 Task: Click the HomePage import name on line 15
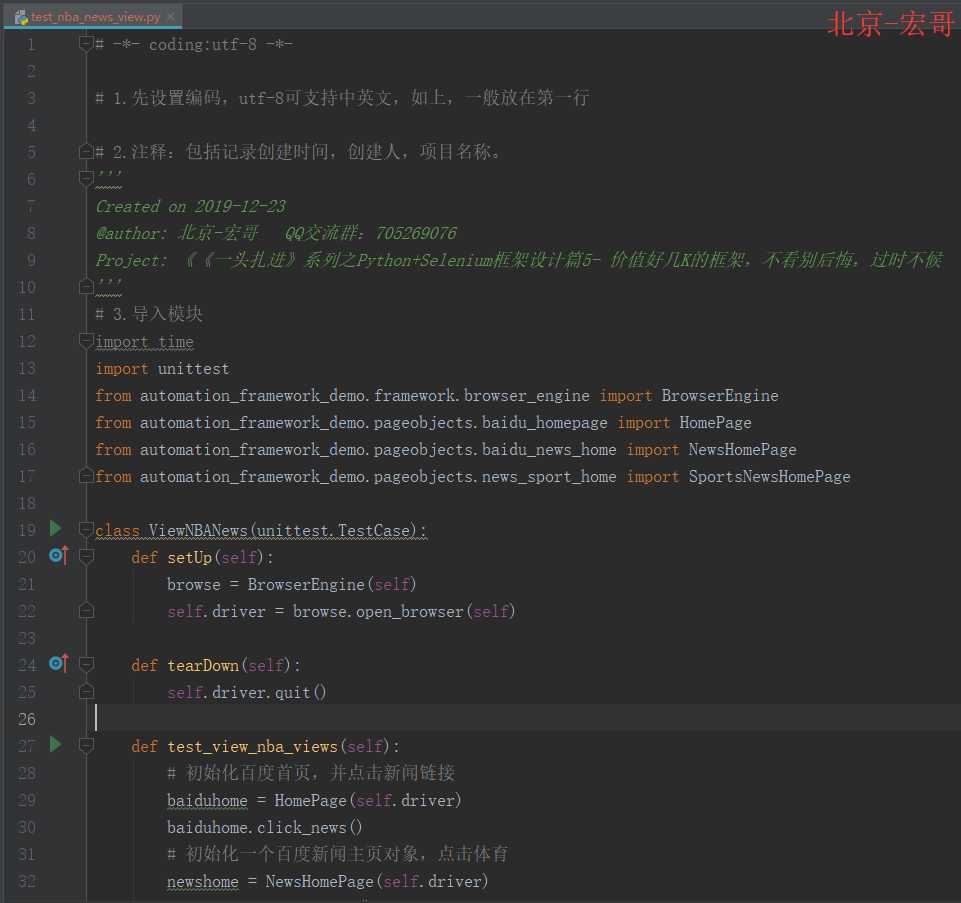pyautogui.click(x=715, y=422)
